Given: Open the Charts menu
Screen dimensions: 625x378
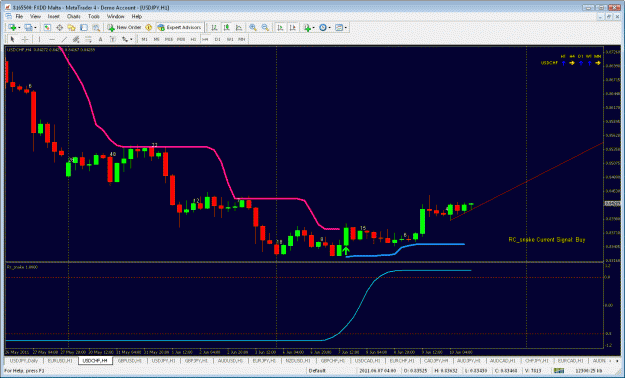Looking at the screenshot, I should pos(74,16).
